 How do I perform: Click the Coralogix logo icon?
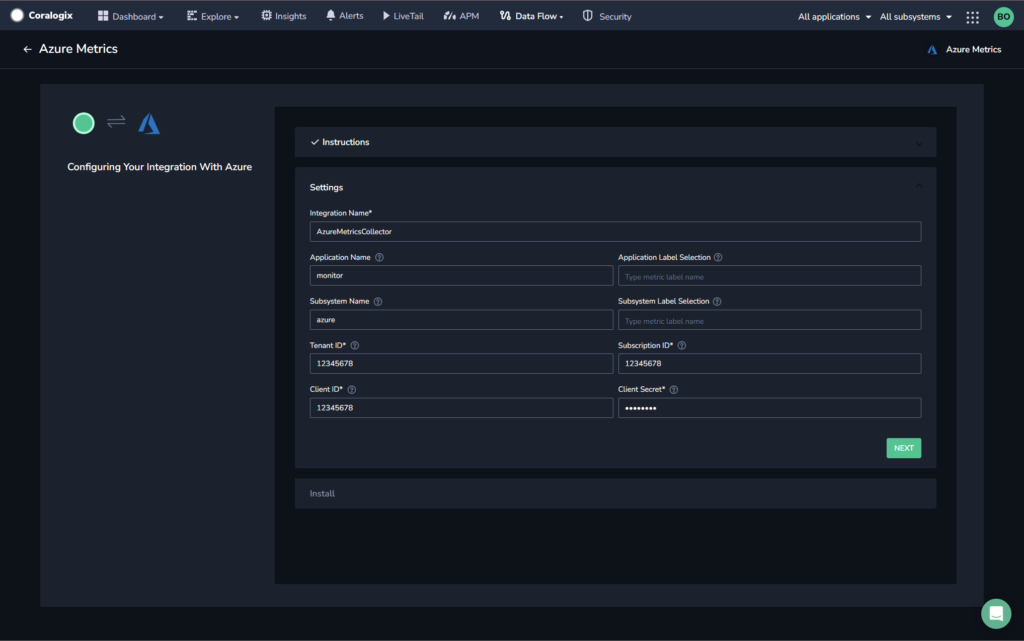17,16
